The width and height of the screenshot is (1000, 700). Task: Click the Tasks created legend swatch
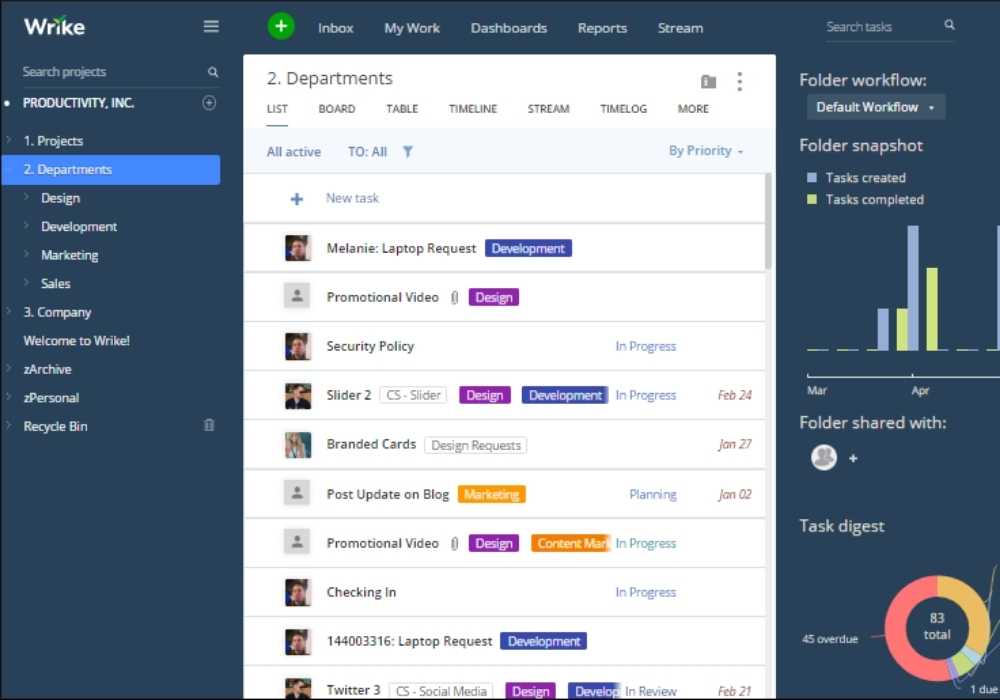click(x=812, y=178)
